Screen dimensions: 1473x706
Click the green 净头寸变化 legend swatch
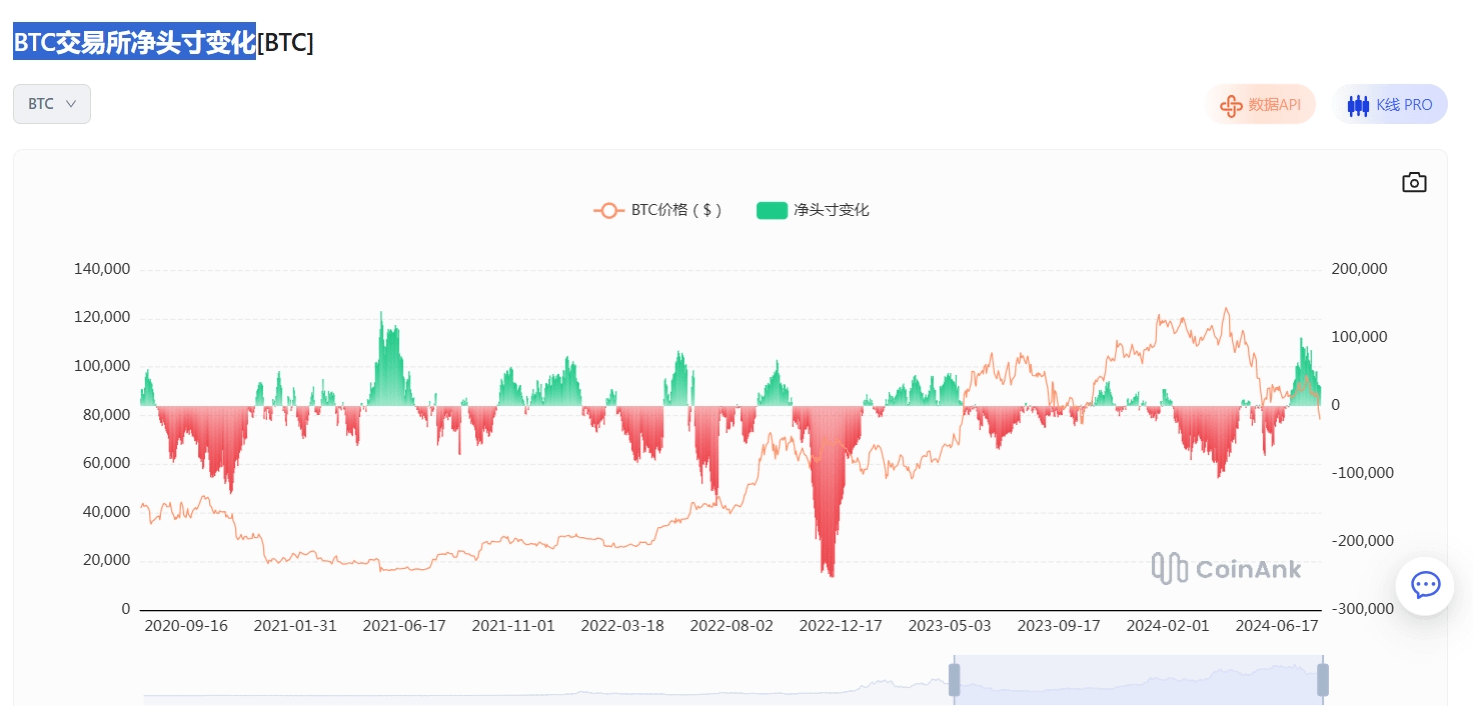(x=772, y=210)
